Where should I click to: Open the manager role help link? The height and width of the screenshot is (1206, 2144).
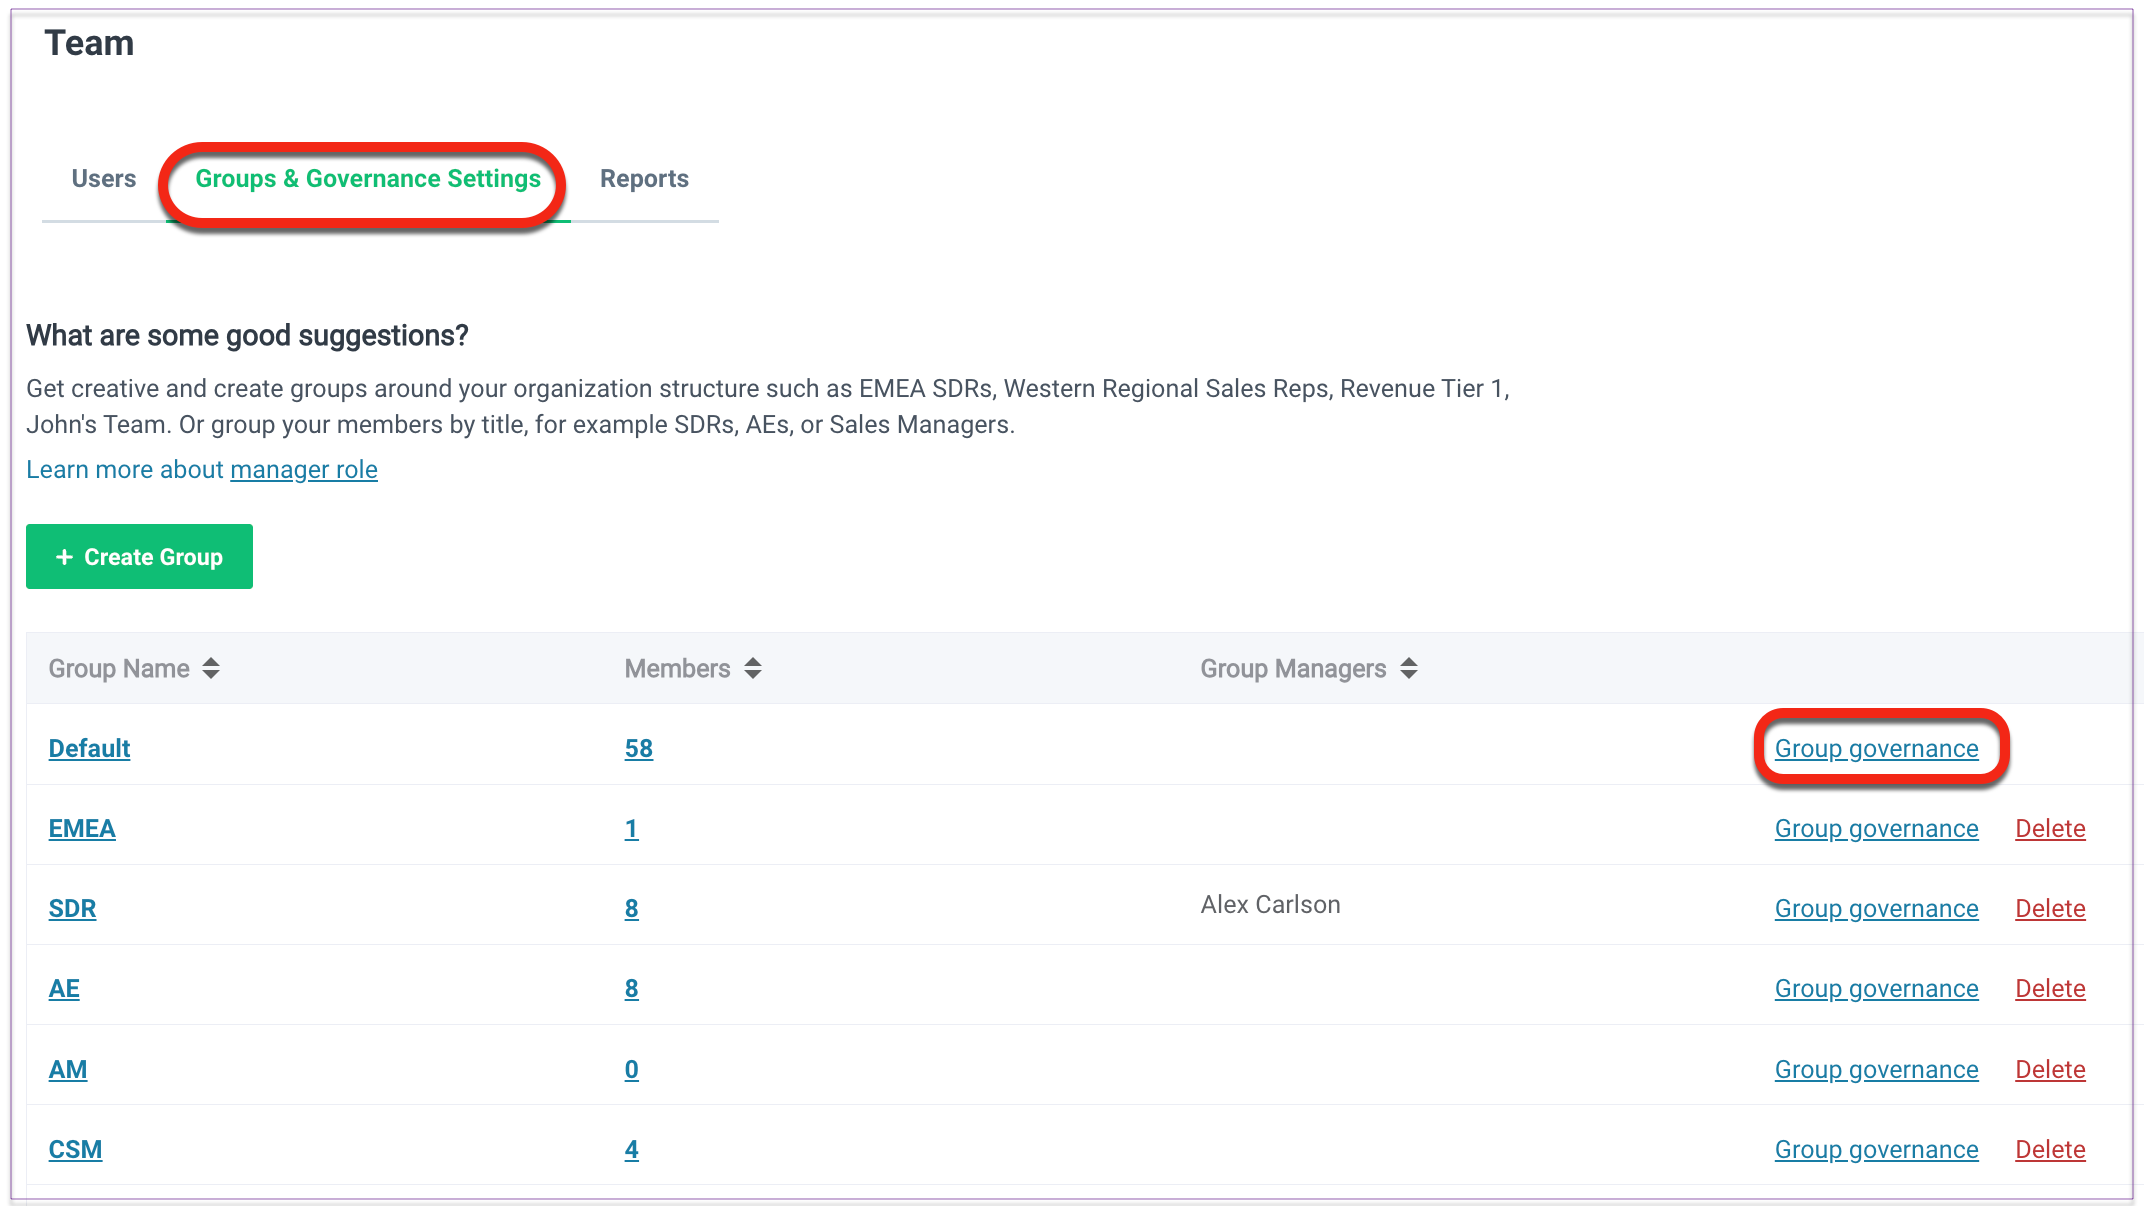coord(303,470)
